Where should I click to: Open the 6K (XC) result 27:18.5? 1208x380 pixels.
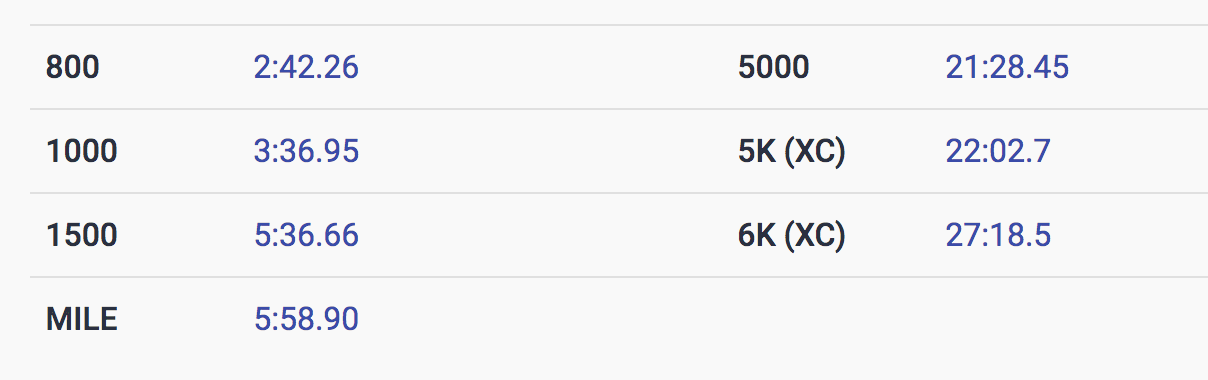click(998, 236)
